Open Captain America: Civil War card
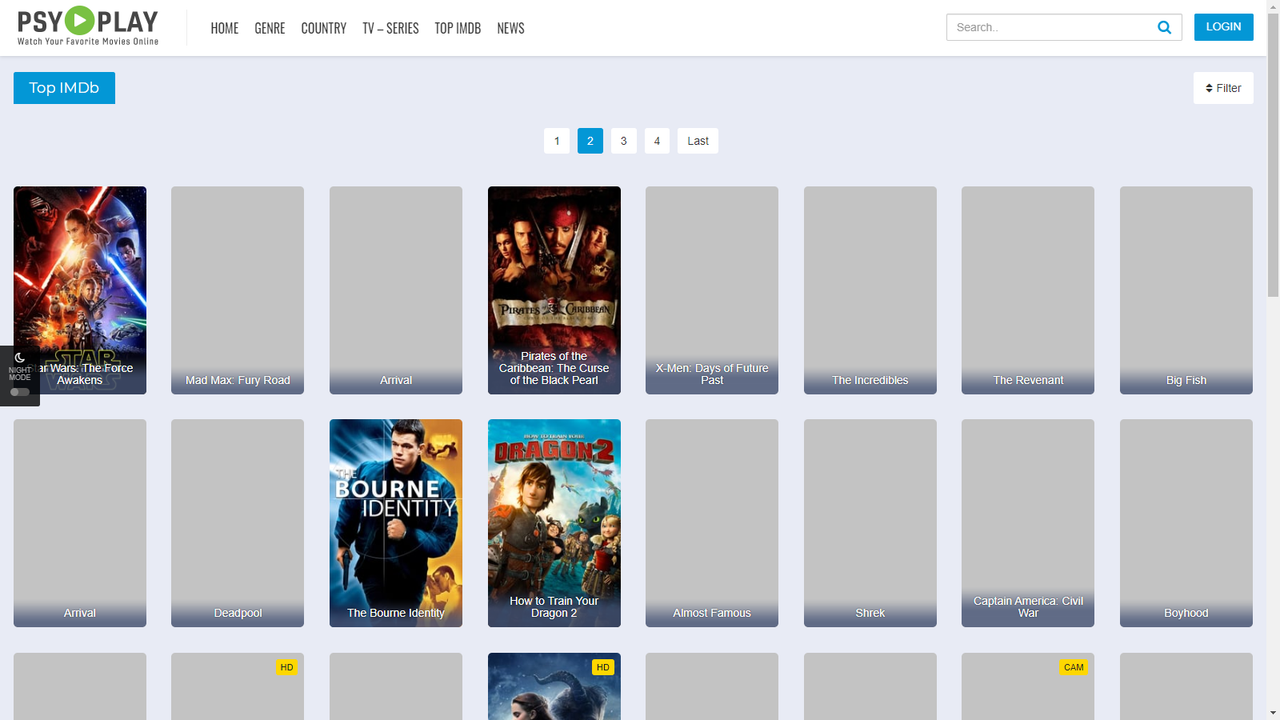The width and height of the screenshot is (1280, 720). [1028, 523]
